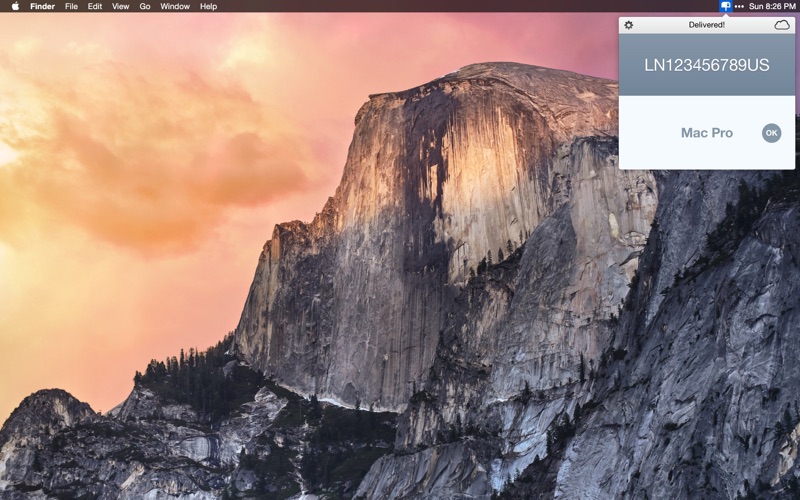The width and height of the screenshot is (800, 500).
Task: Open the Finder menu
Action: point(42,6)
